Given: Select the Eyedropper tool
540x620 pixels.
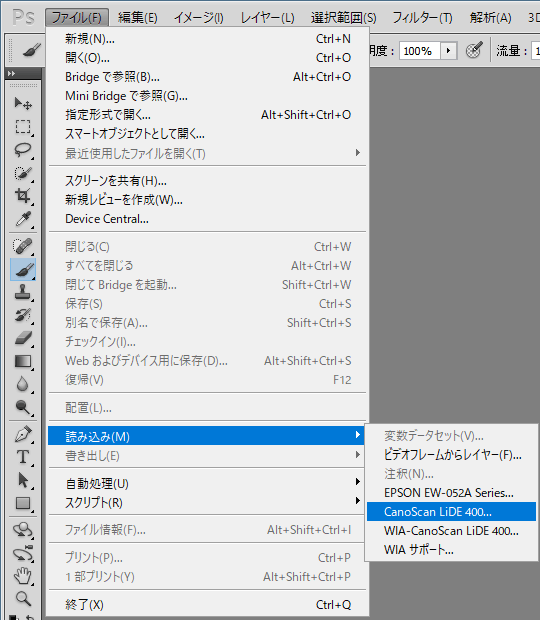Looking at the screenshot, I should [x=23, y=218].
